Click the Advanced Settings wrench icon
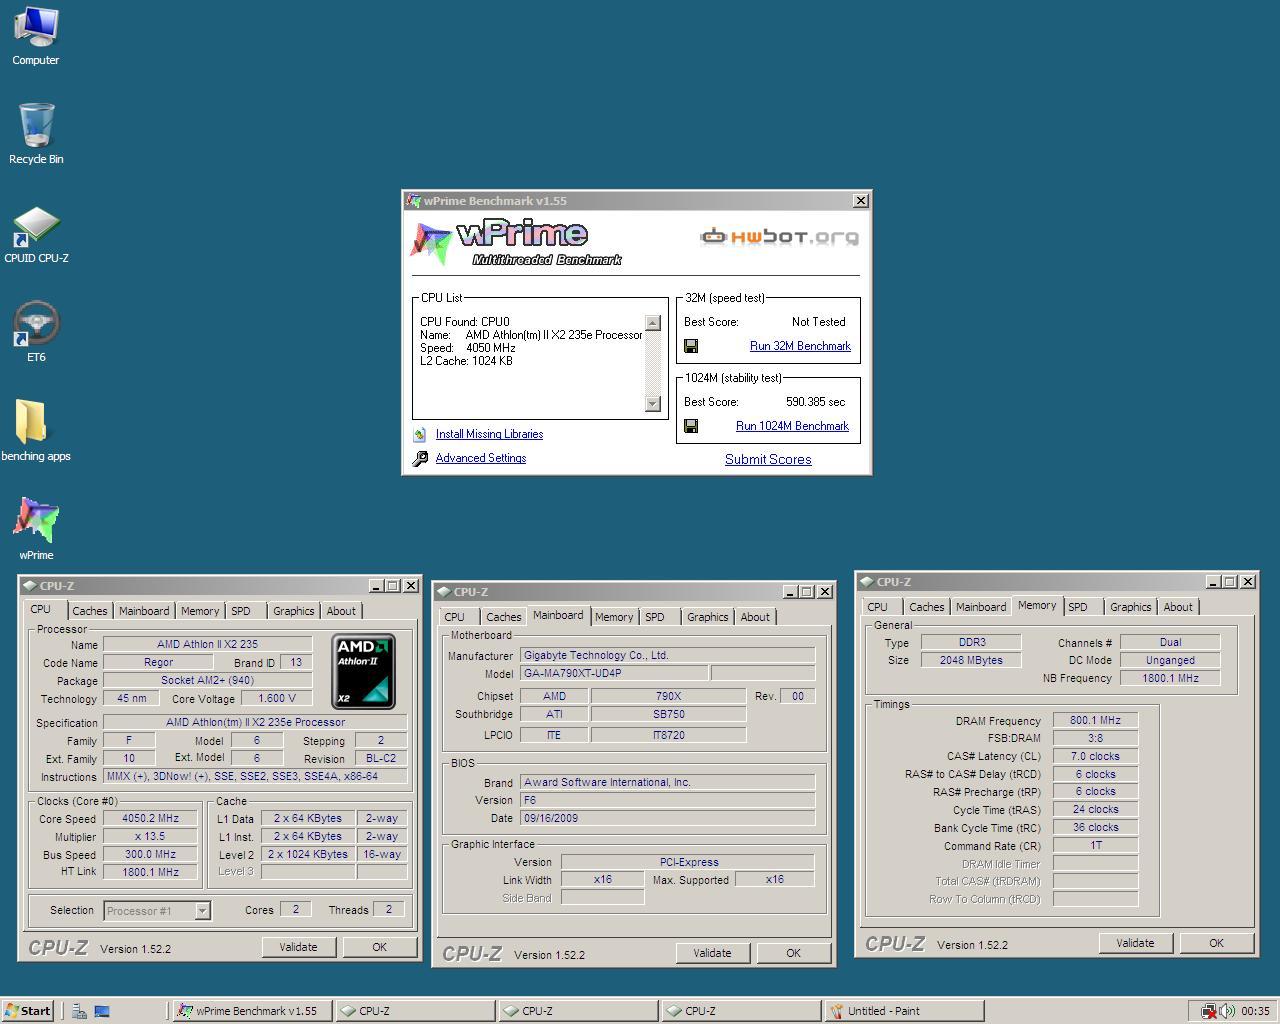The height and width of the screenshot is (1024, 1280). coord(420,458)
